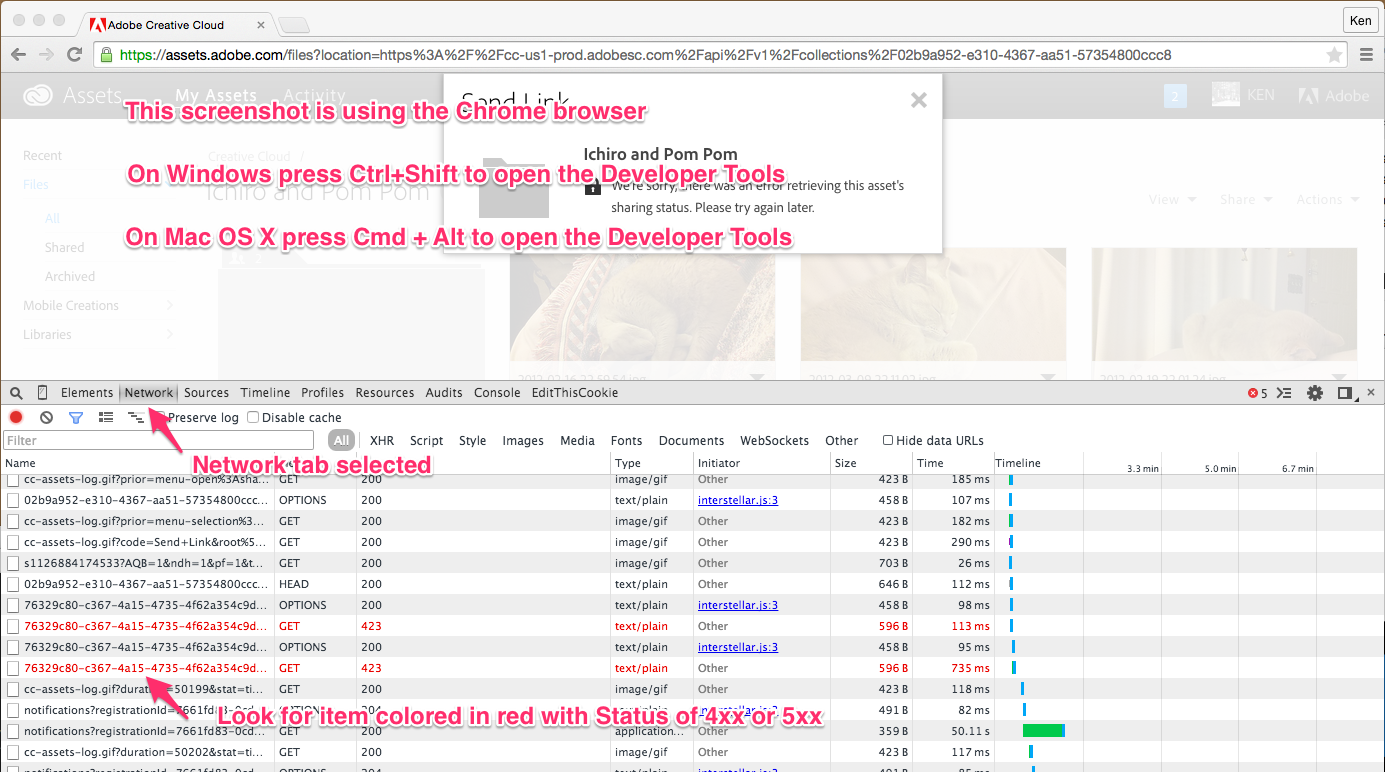Filter requests by Fonts type
Image resolution: width=1385 pixels, height=772 pixels.
(x=626, y=440)
